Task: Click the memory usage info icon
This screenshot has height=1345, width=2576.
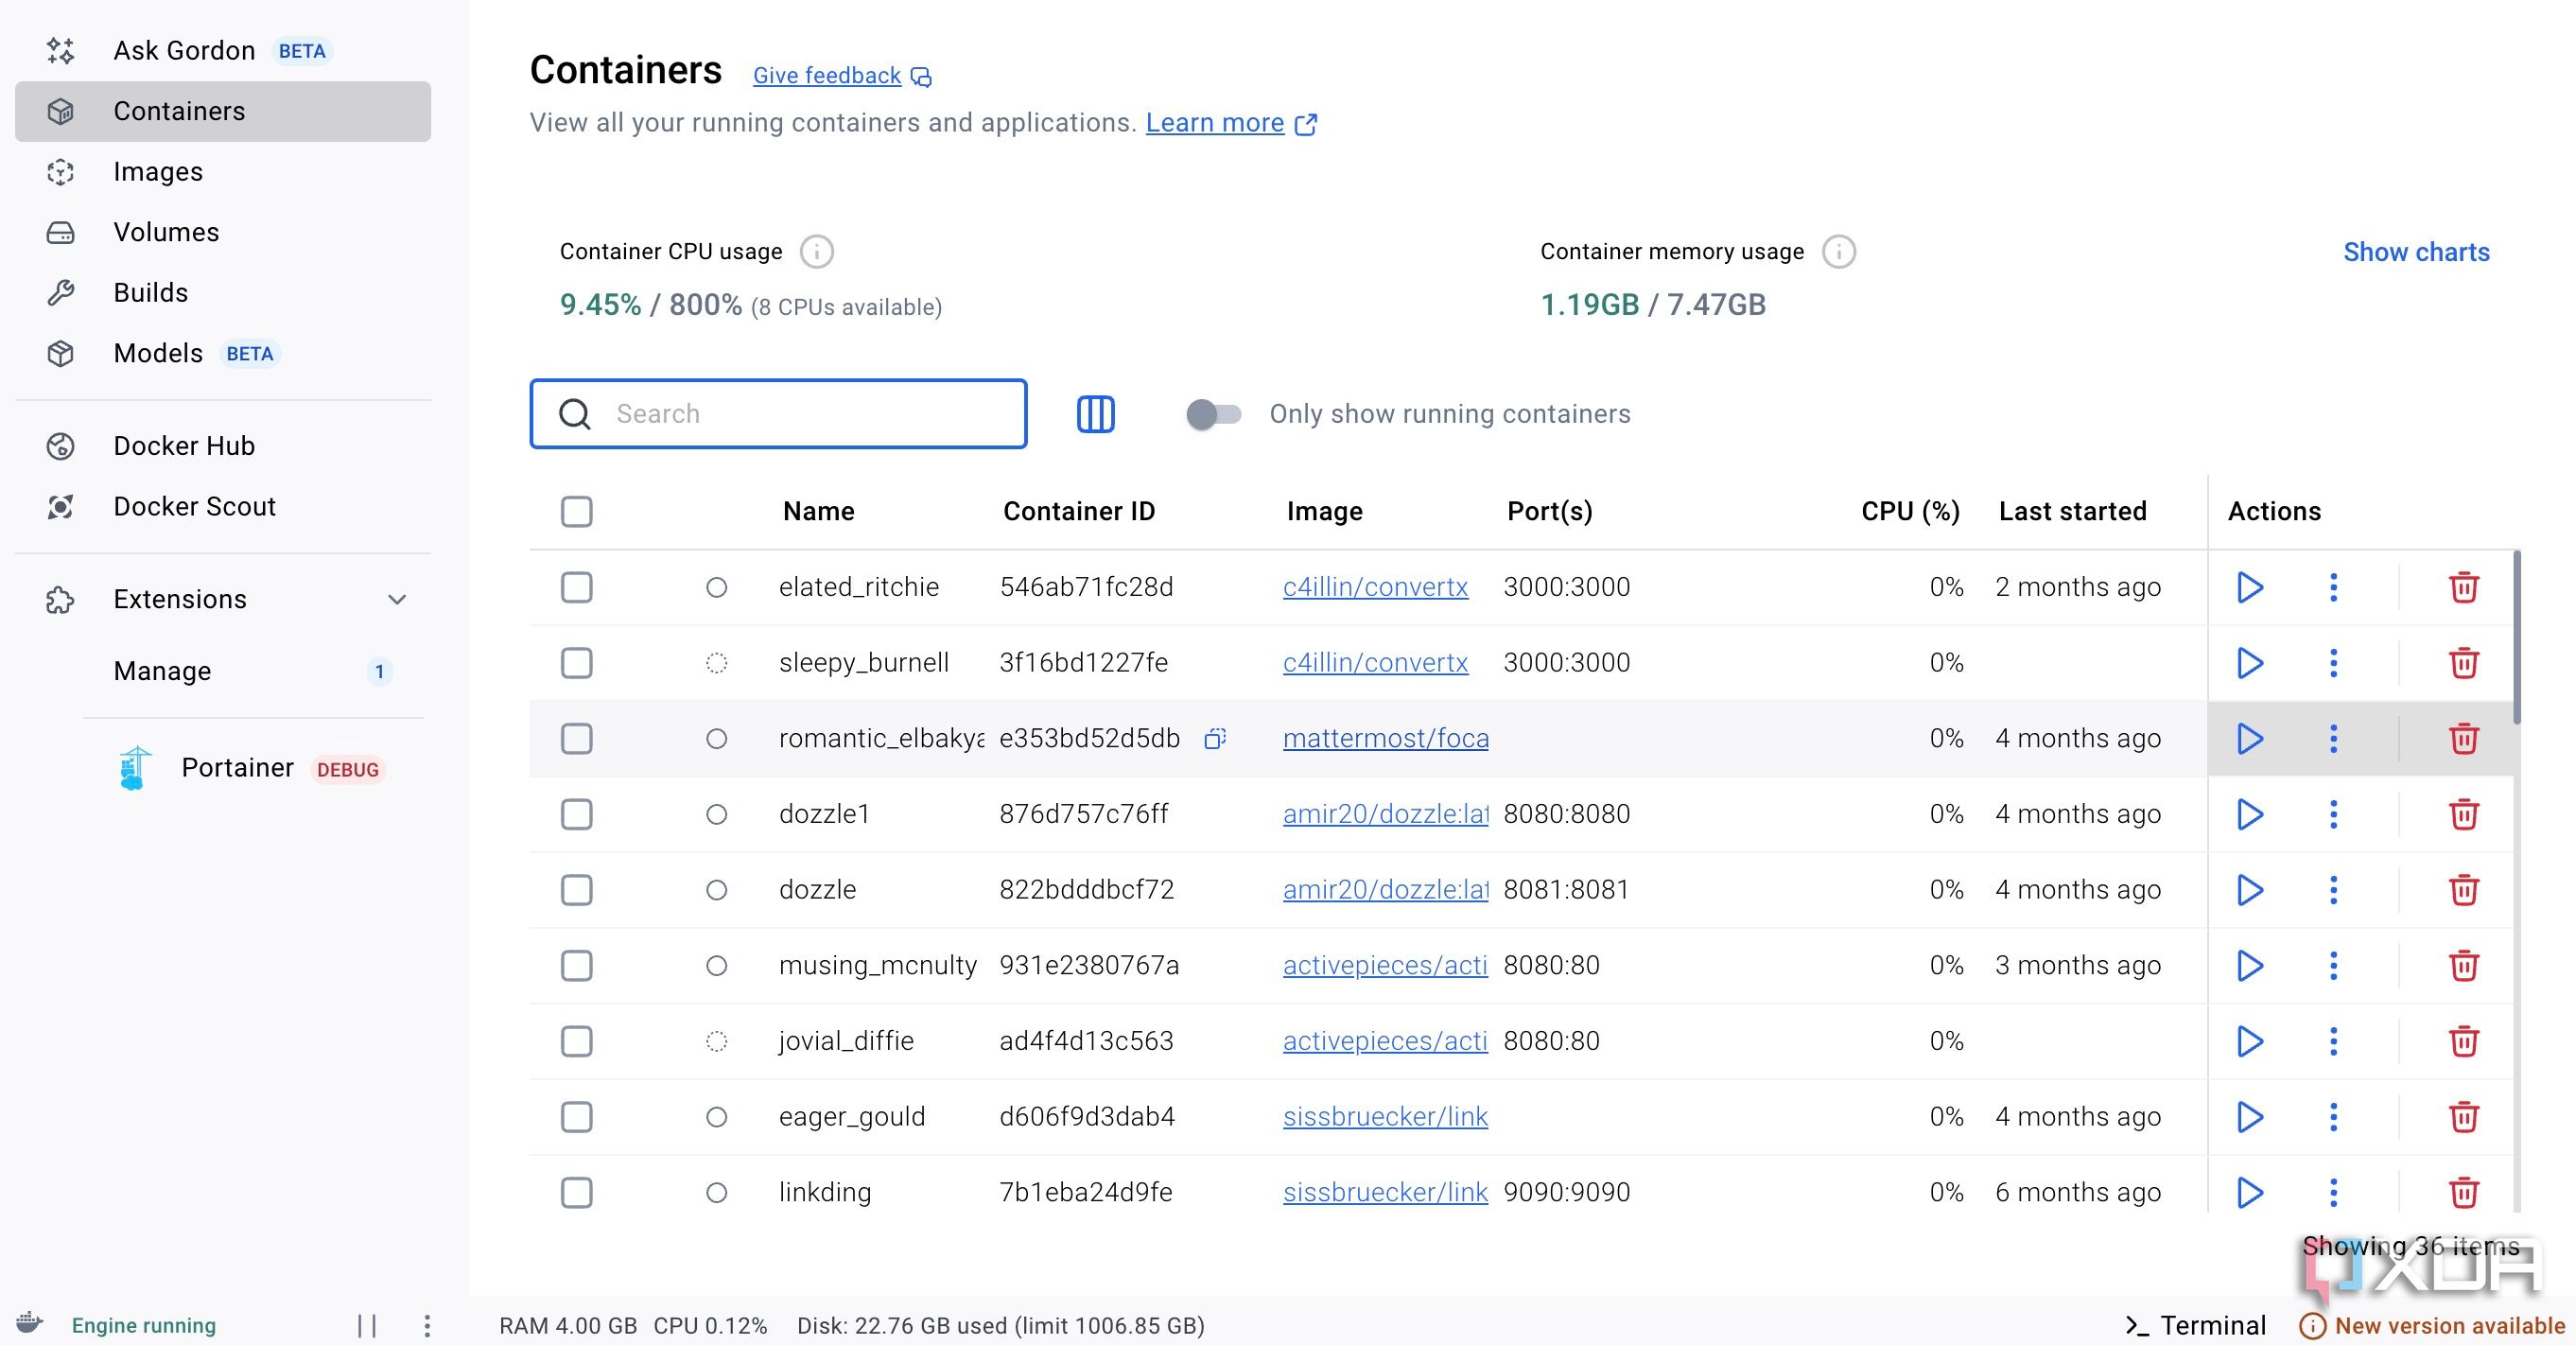Action: pos(1838,252)
